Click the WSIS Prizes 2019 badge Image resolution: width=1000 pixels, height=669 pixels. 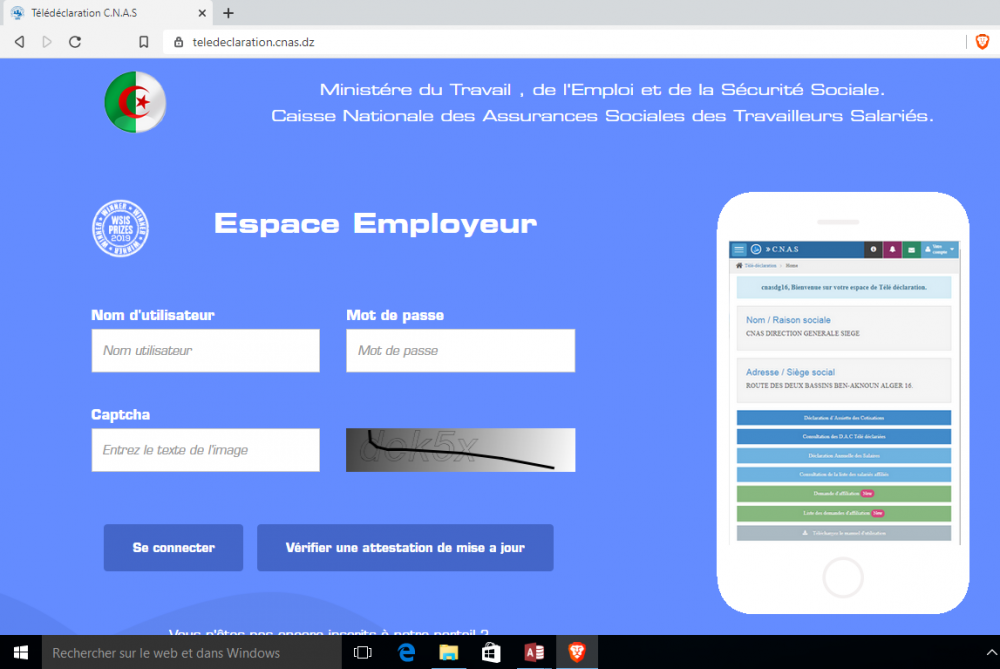coord(121,228)
